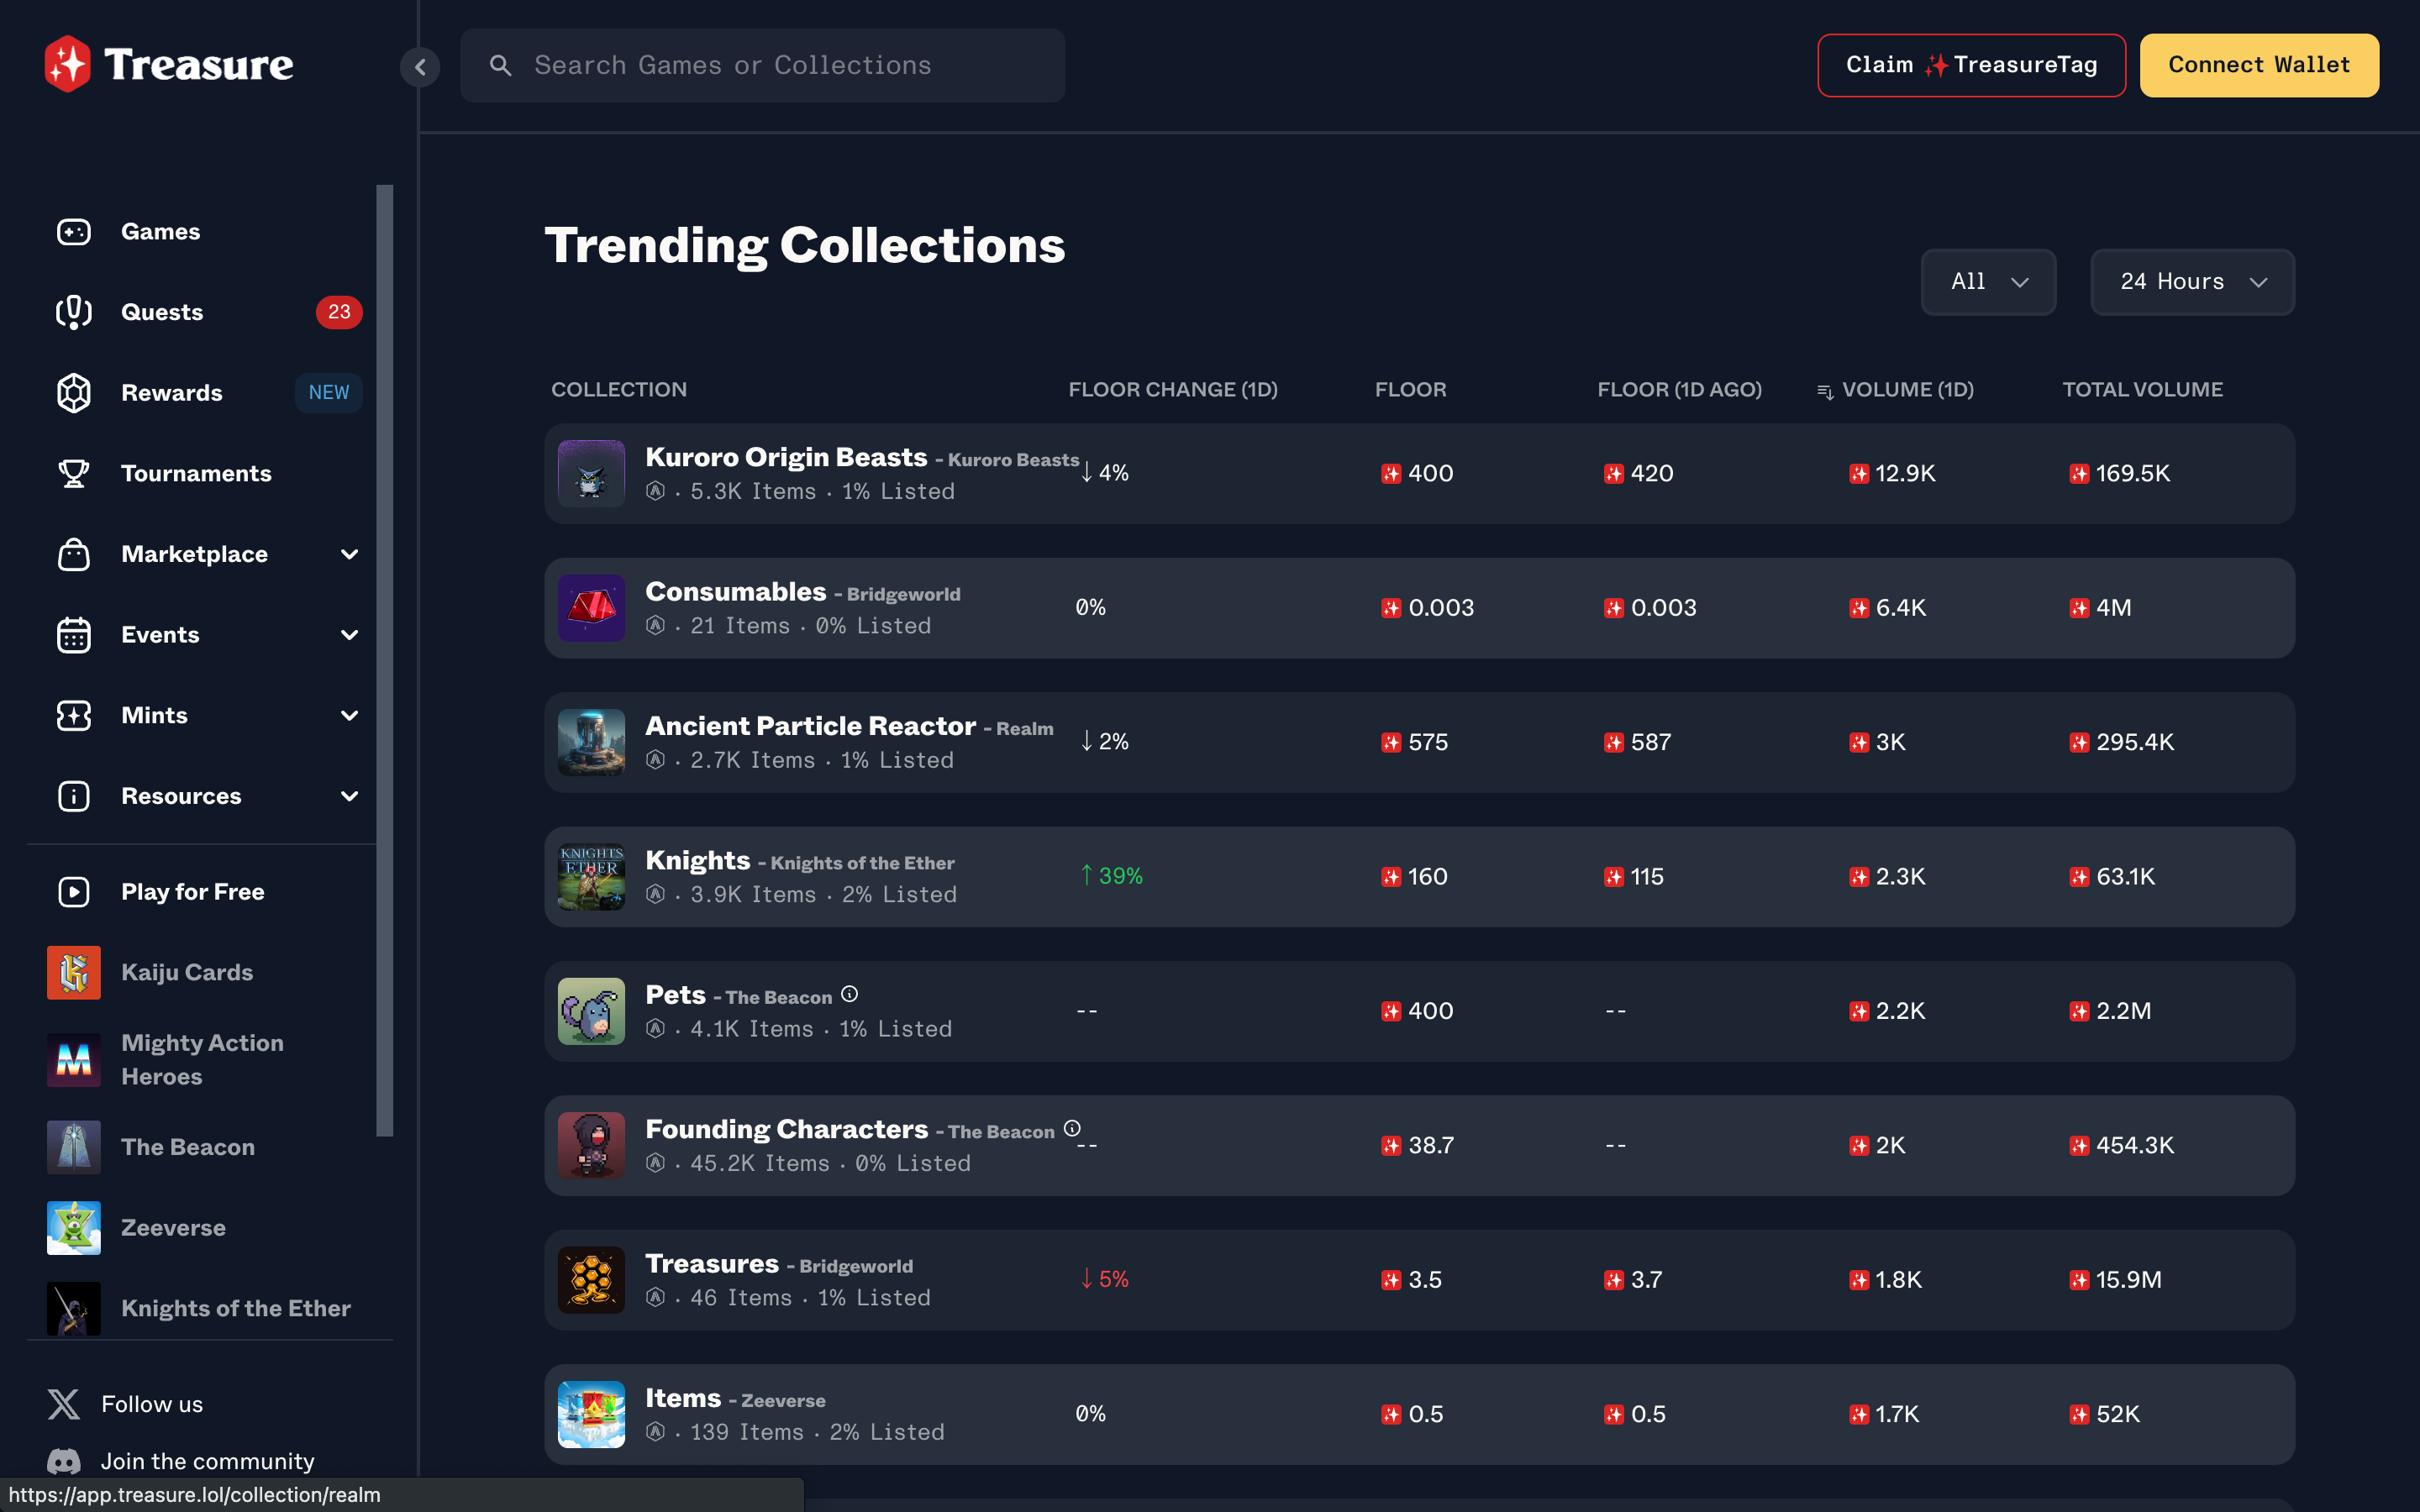This screenshot has width=2420, height=1512.
Task: Open Knights of the Ether sidebar icon
Action: (74, 1308)
